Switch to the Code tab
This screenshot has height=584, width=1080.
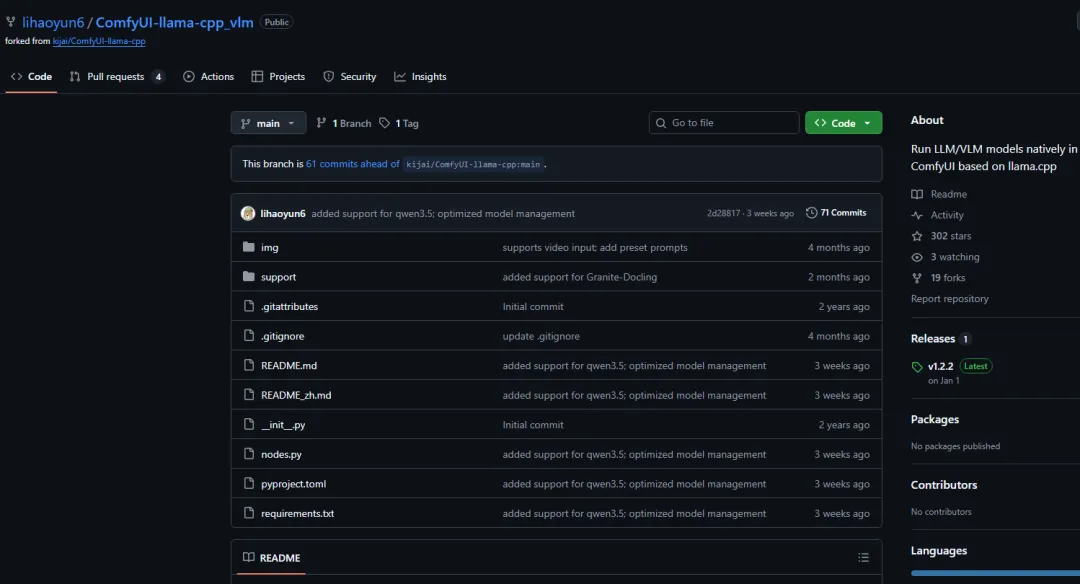pyautogui.click(x=31, y=76)
